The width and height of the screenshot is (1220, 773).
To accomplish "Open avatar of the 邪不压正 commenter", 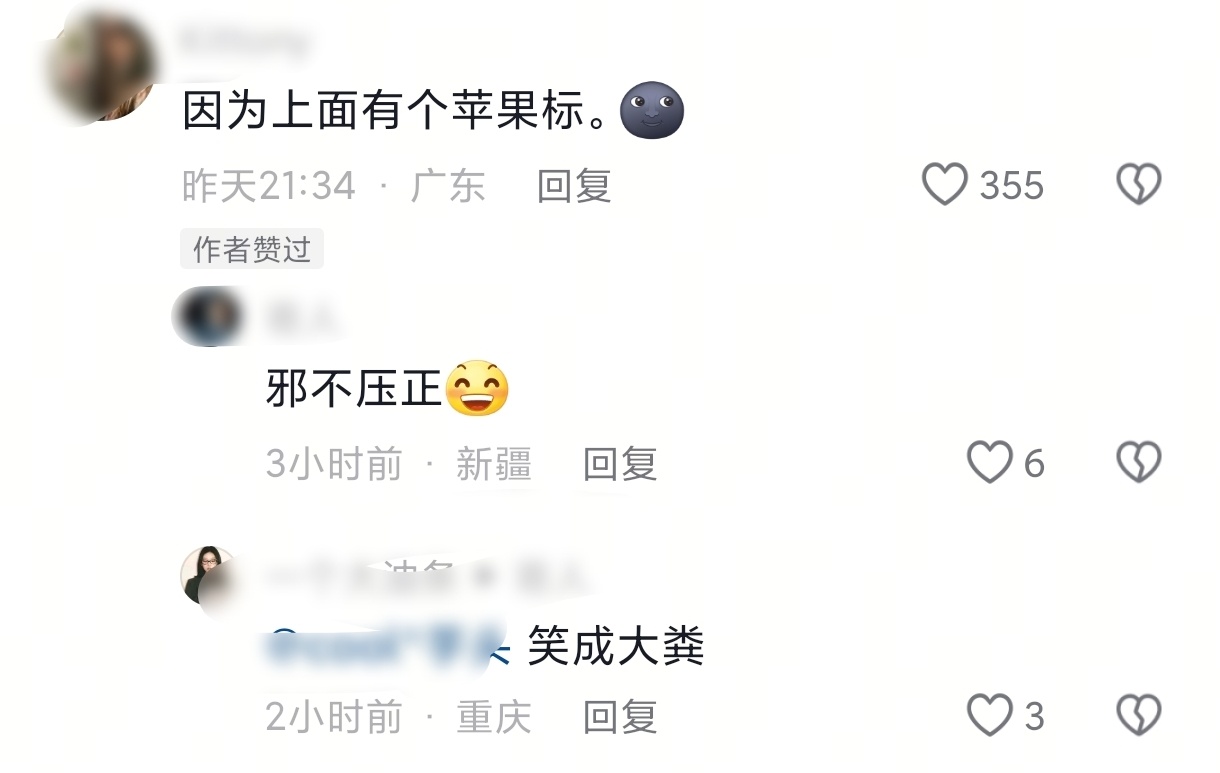I will click(x=208, y=317).
